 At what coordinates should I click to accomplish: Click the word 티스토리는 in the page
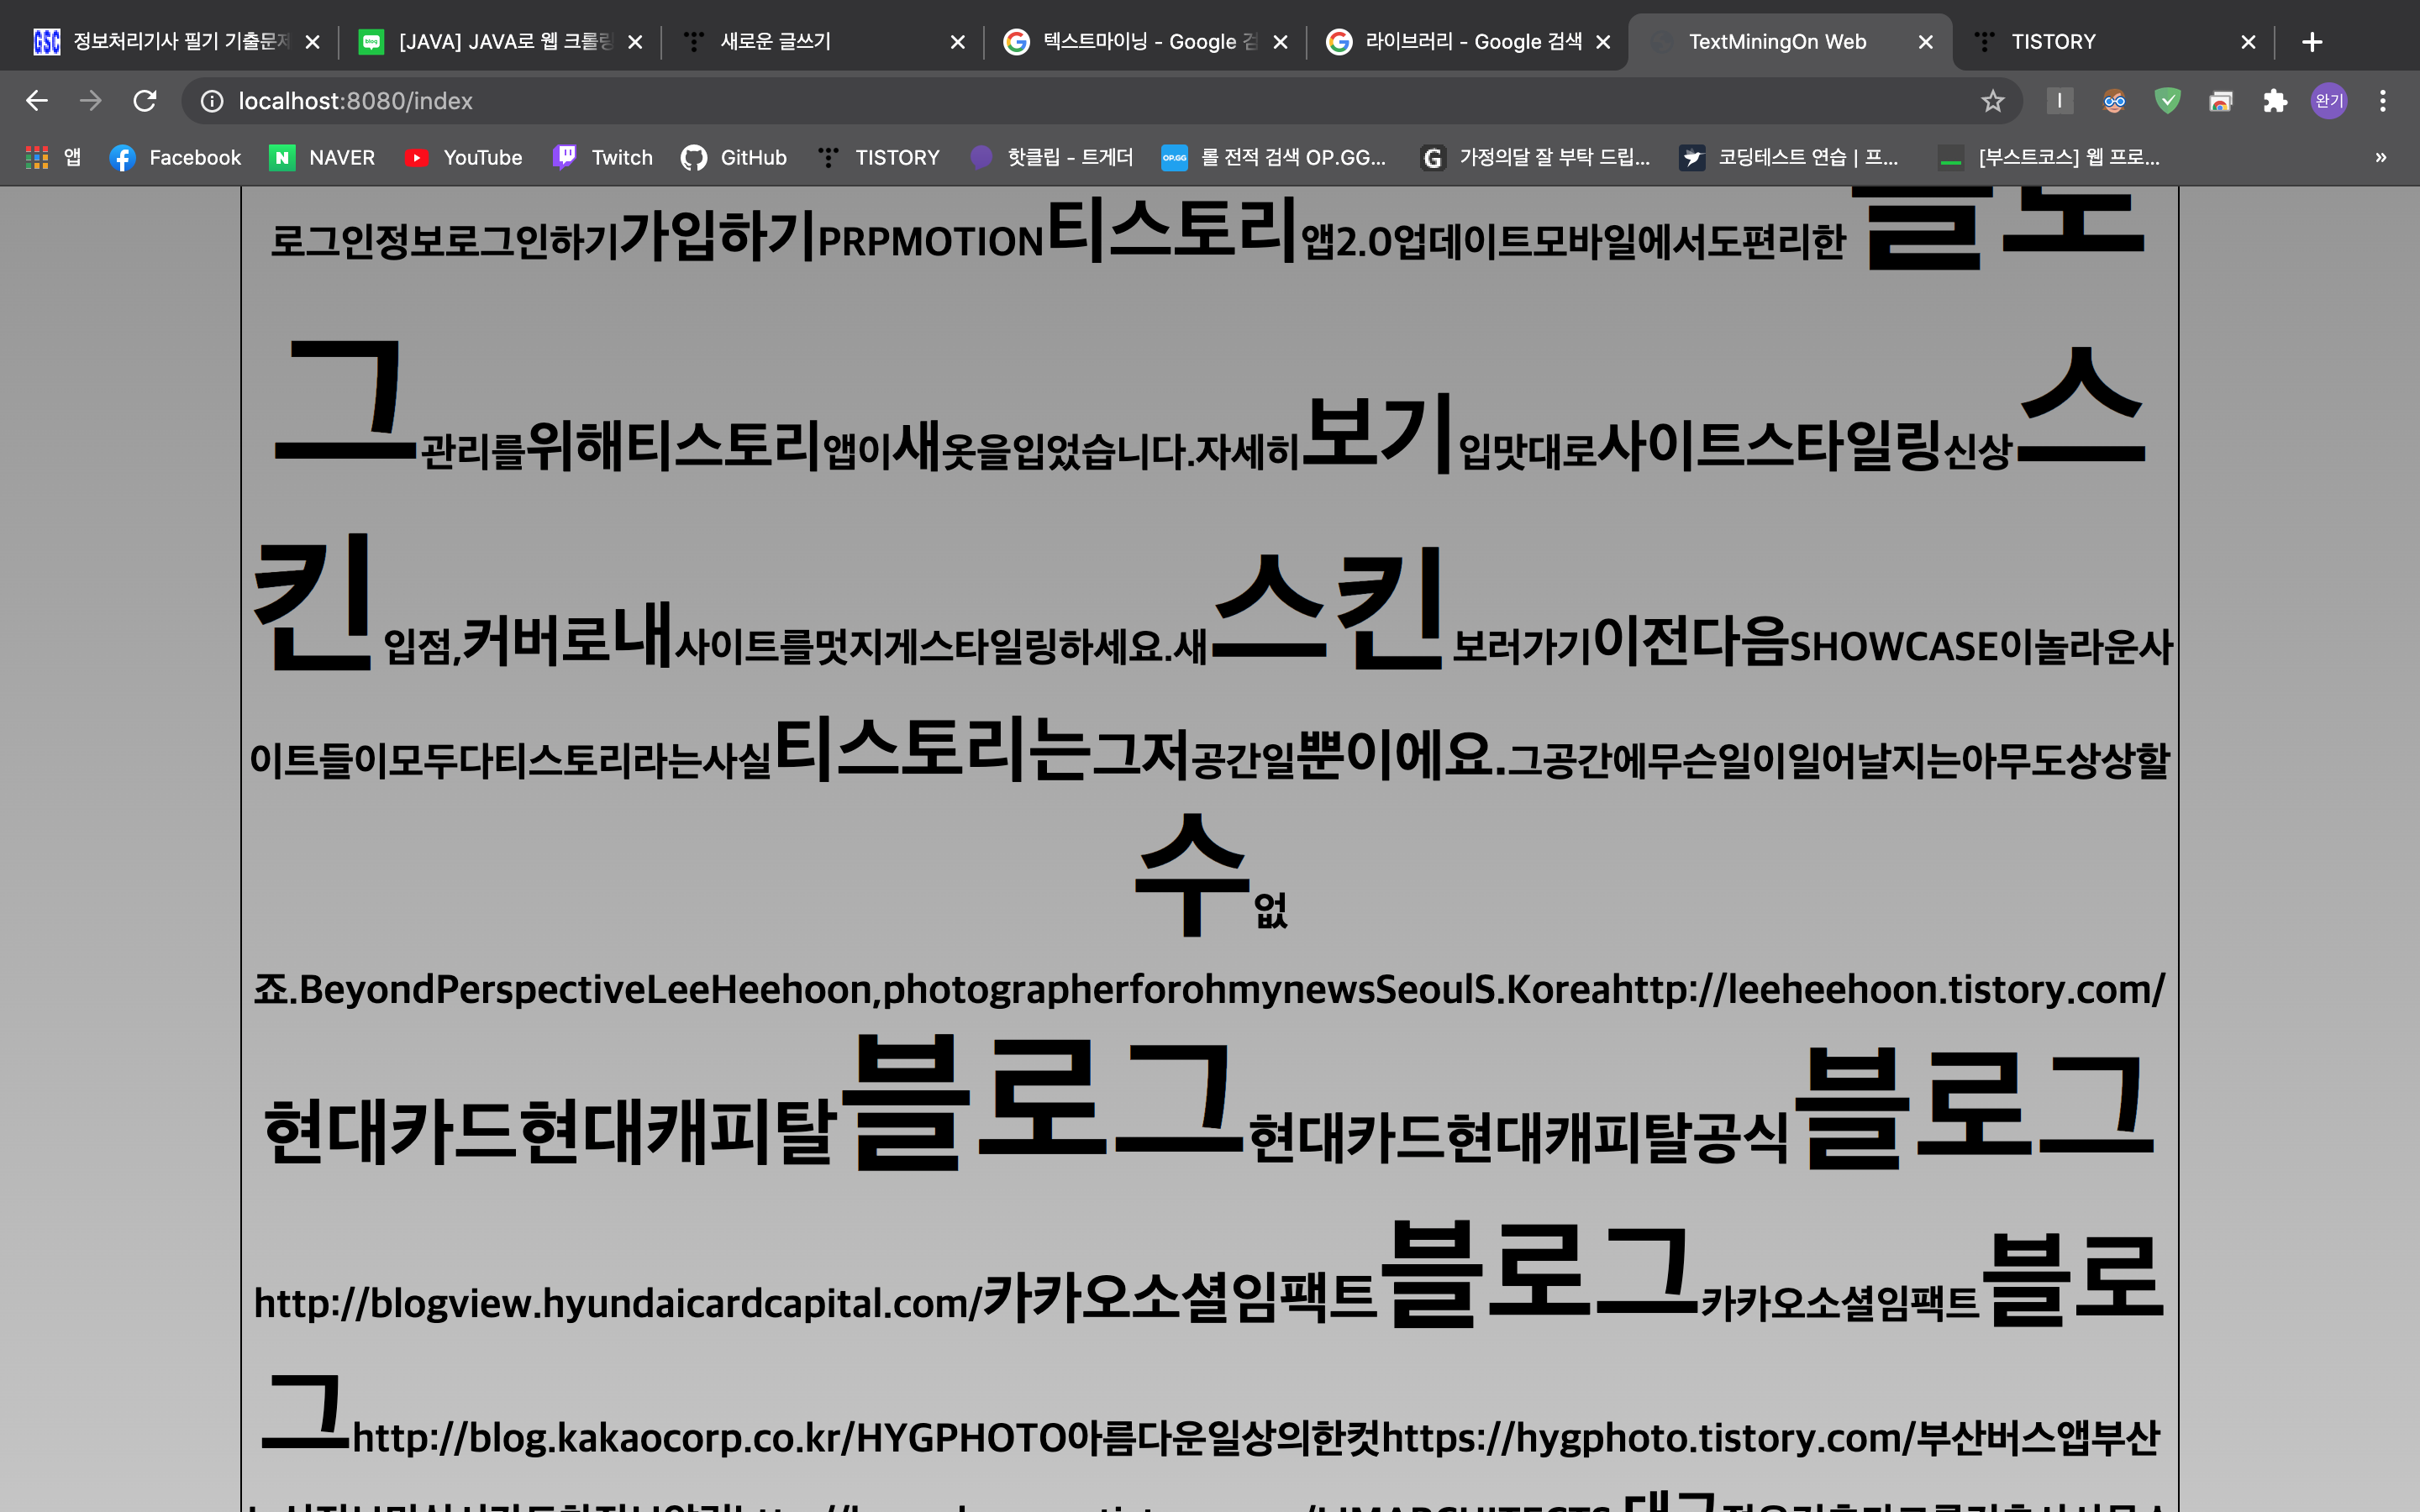pyautogui.click(x=932, y=748)
